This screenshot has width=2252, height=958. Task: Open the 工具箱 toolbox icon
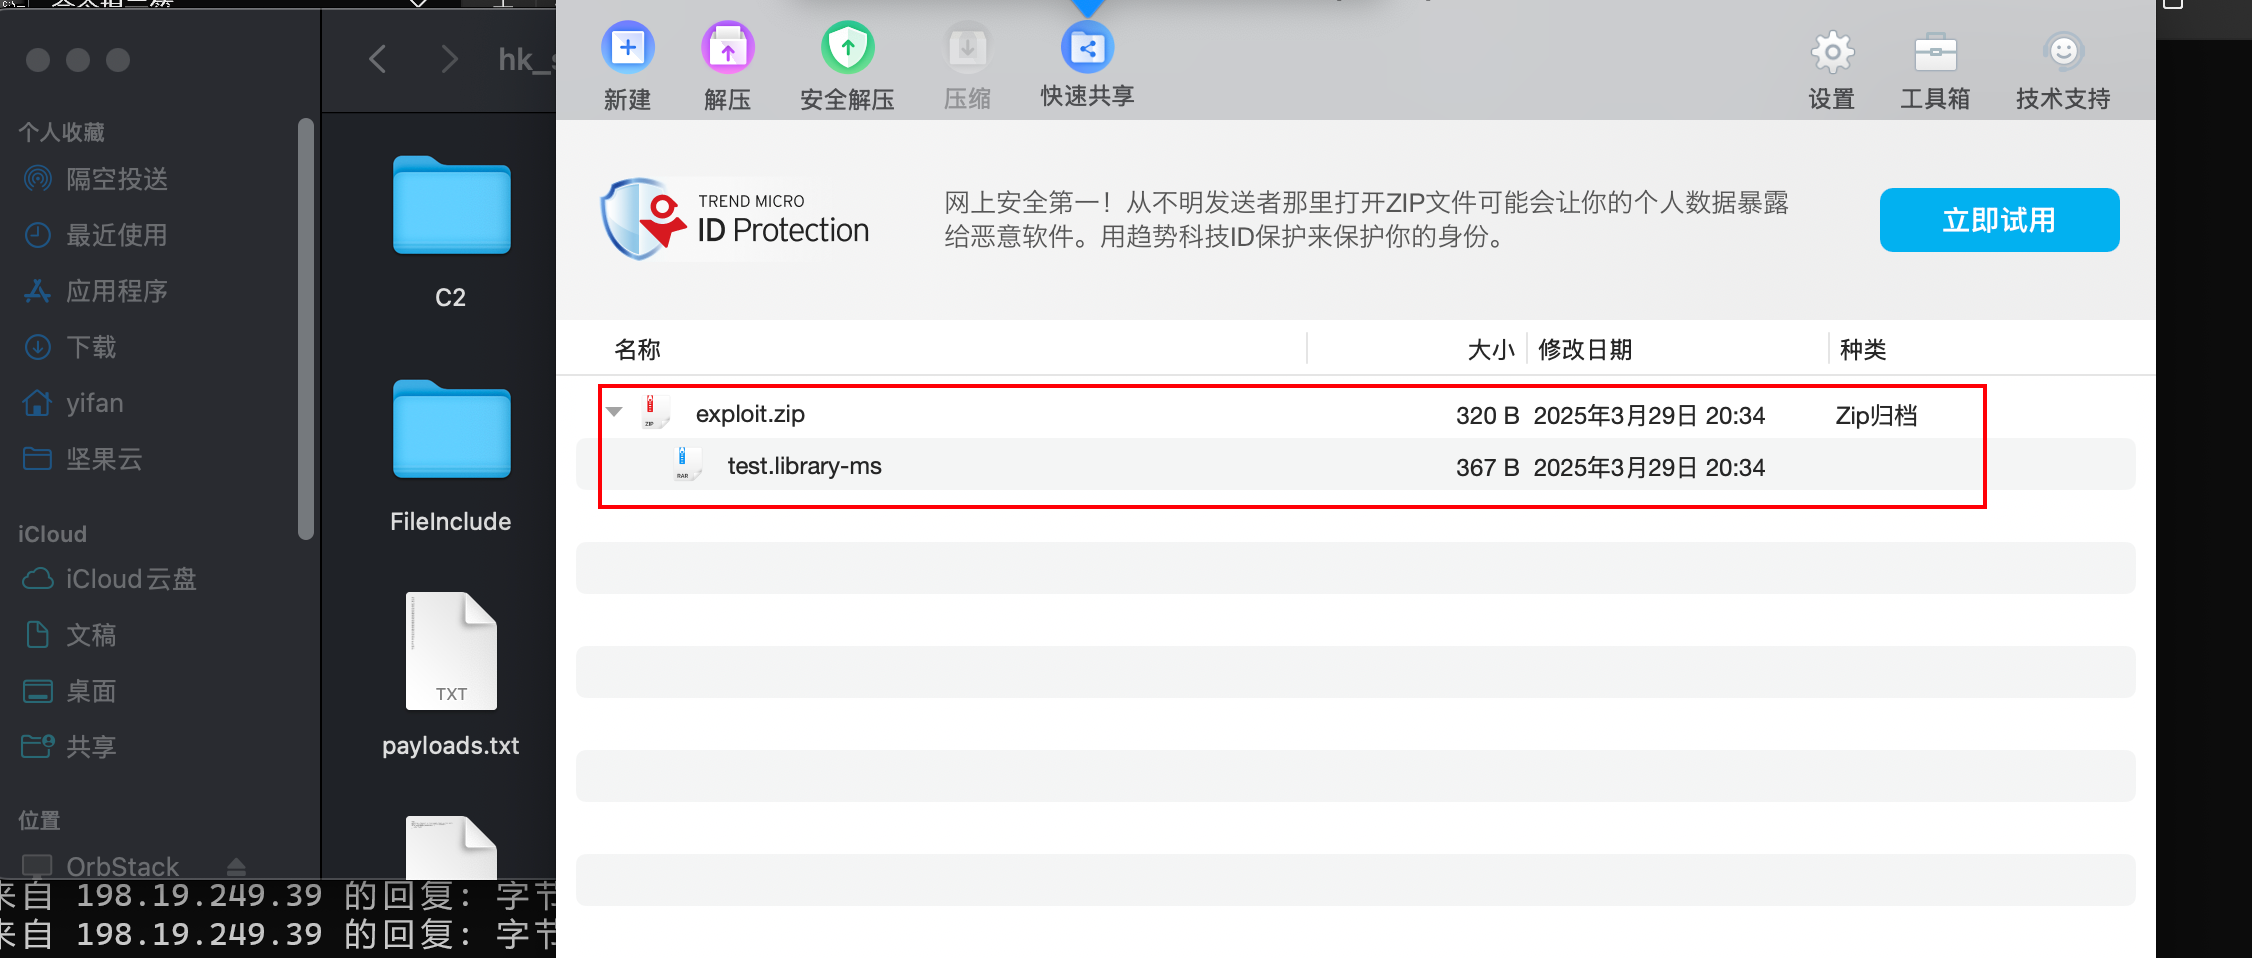1935,52
